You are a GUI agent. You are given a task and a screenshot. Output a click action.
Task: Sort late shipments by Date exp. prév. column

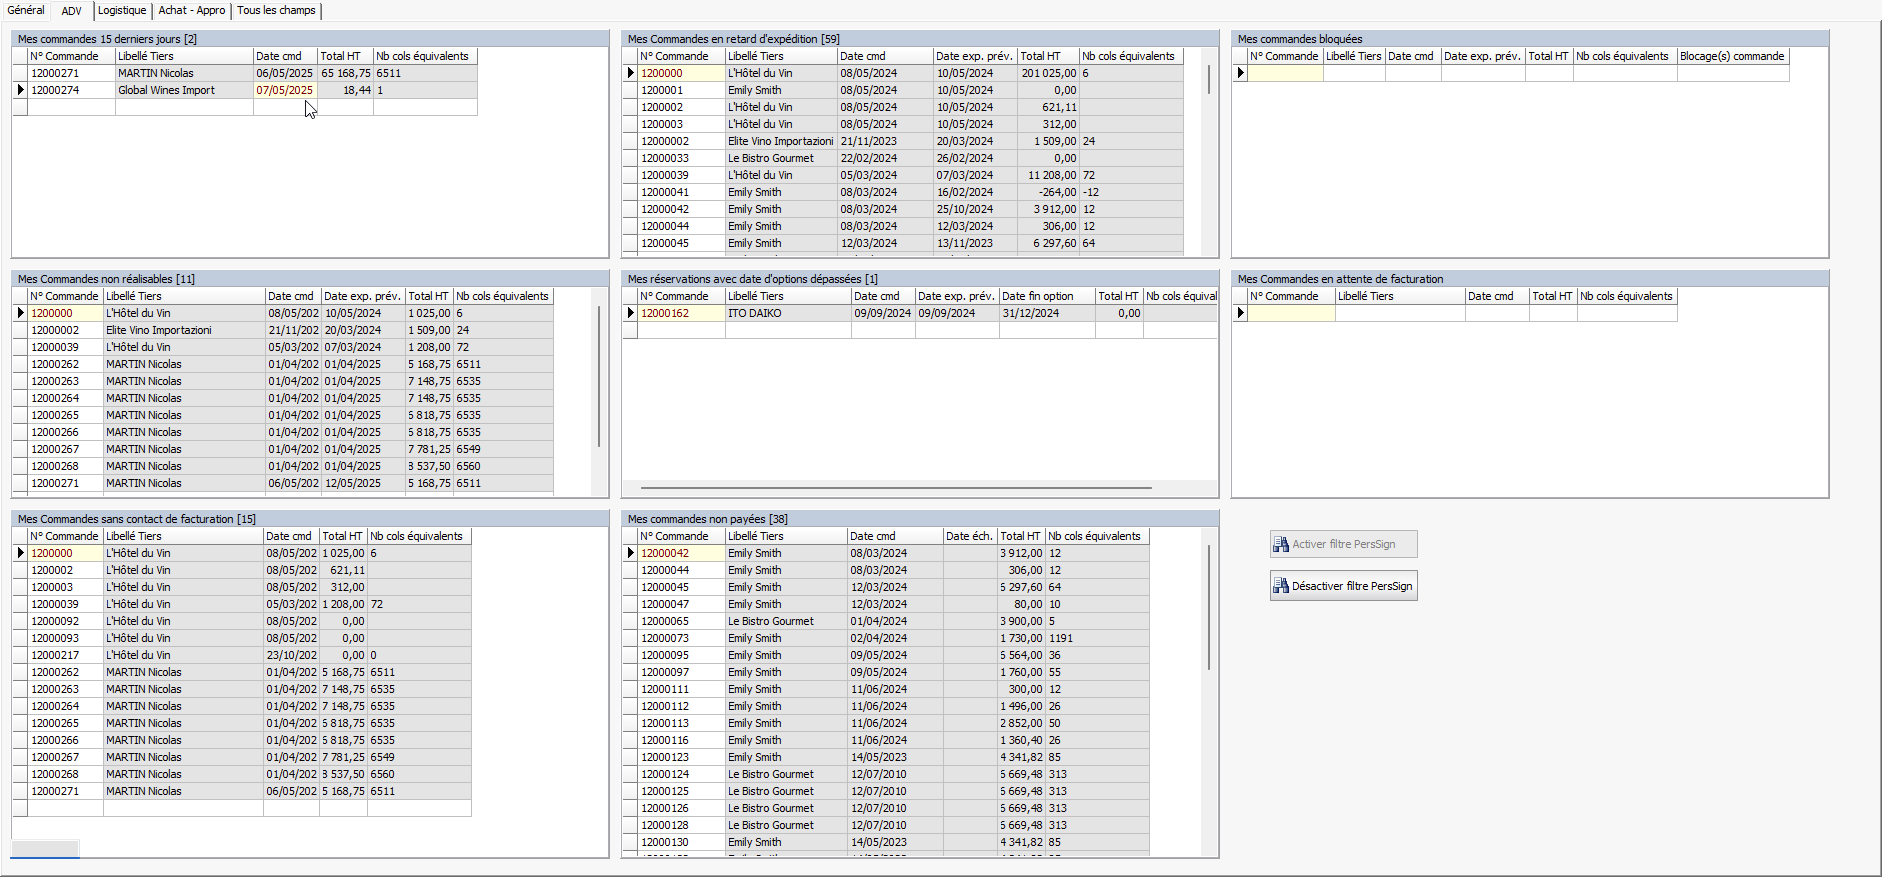point(974,56)
